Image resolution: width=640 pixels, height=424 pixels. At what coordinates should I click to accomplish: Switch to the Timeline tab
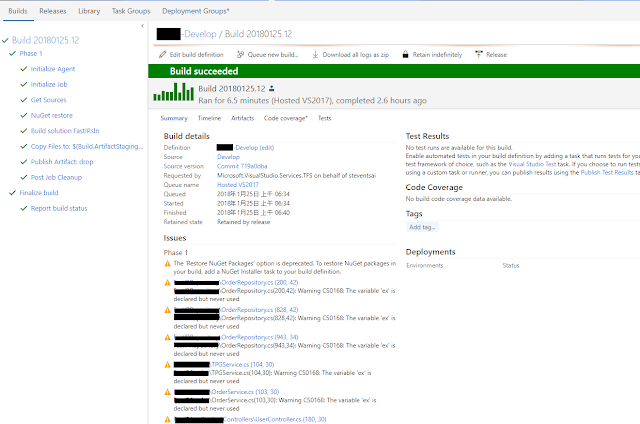pyautogui.click(x=209, y=118)
